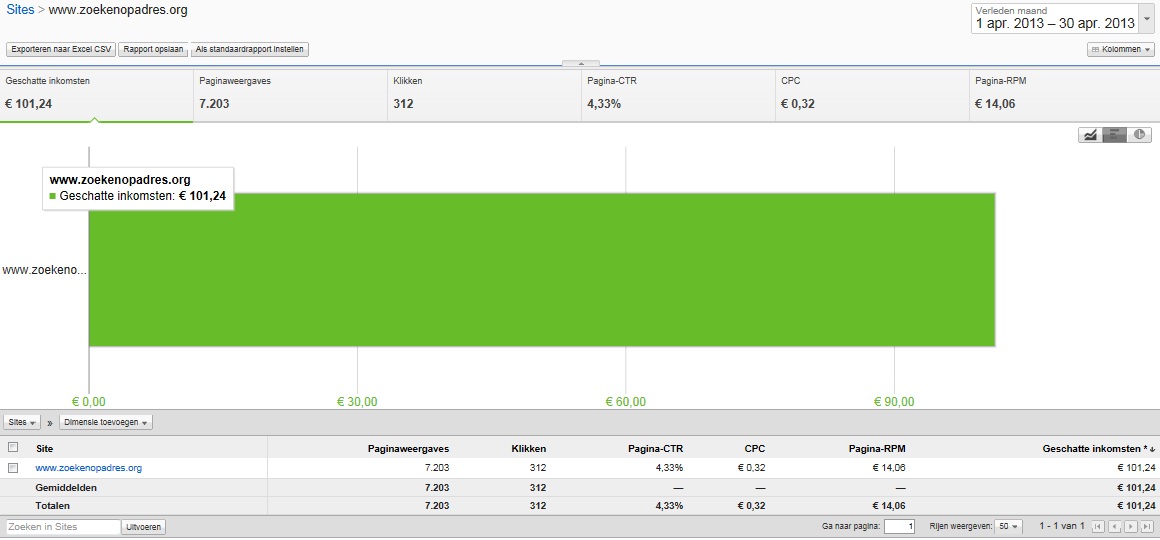Open the Dimensie toevoegen dropdown
This screenshot has width=1160, height=540.
(x=106, y=422)
